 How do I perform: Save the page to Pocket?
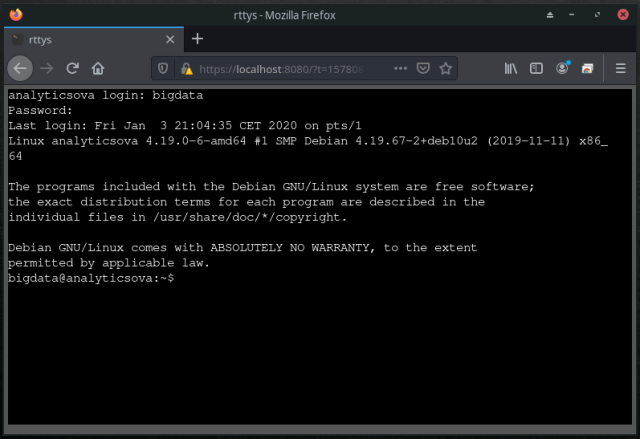[x=423, y=68]
